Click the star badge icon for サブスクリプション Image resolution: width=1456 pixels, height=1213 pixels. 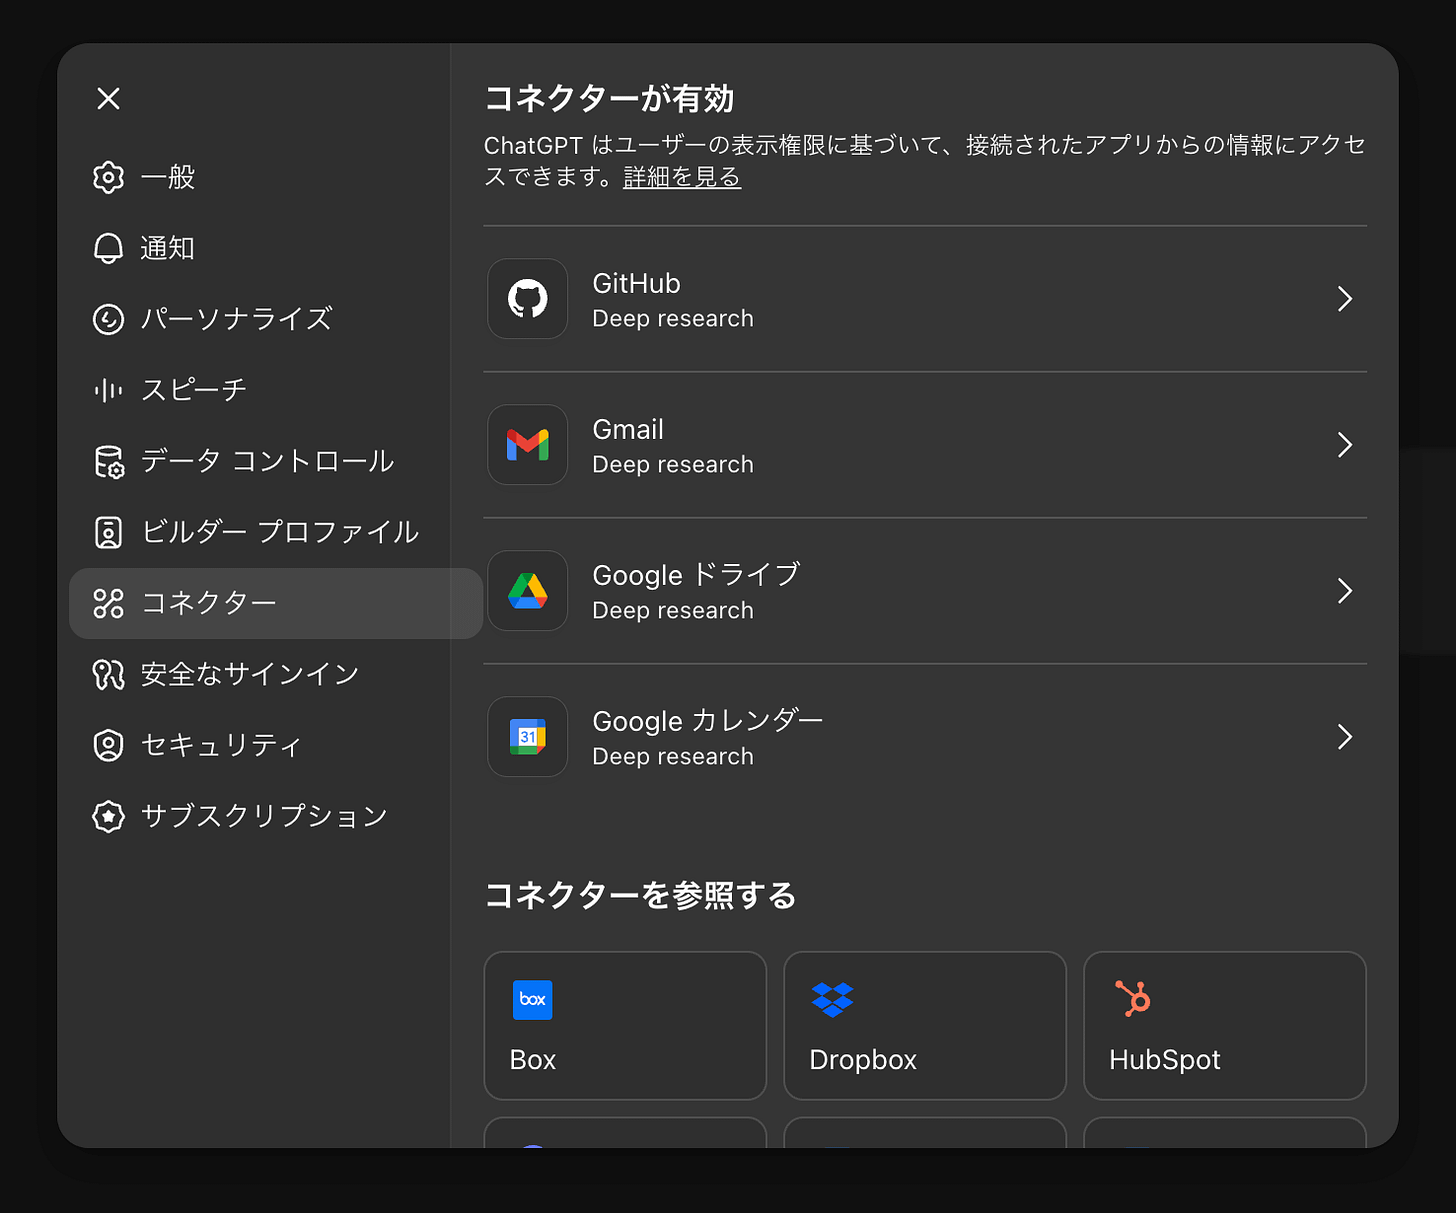tap(108, 816)
